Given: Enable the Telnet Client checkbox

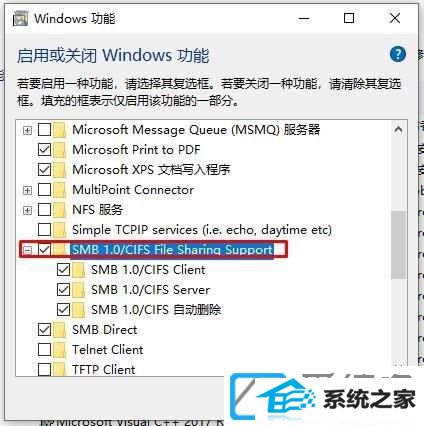Looking at the screenshot, I should point(44,350).
